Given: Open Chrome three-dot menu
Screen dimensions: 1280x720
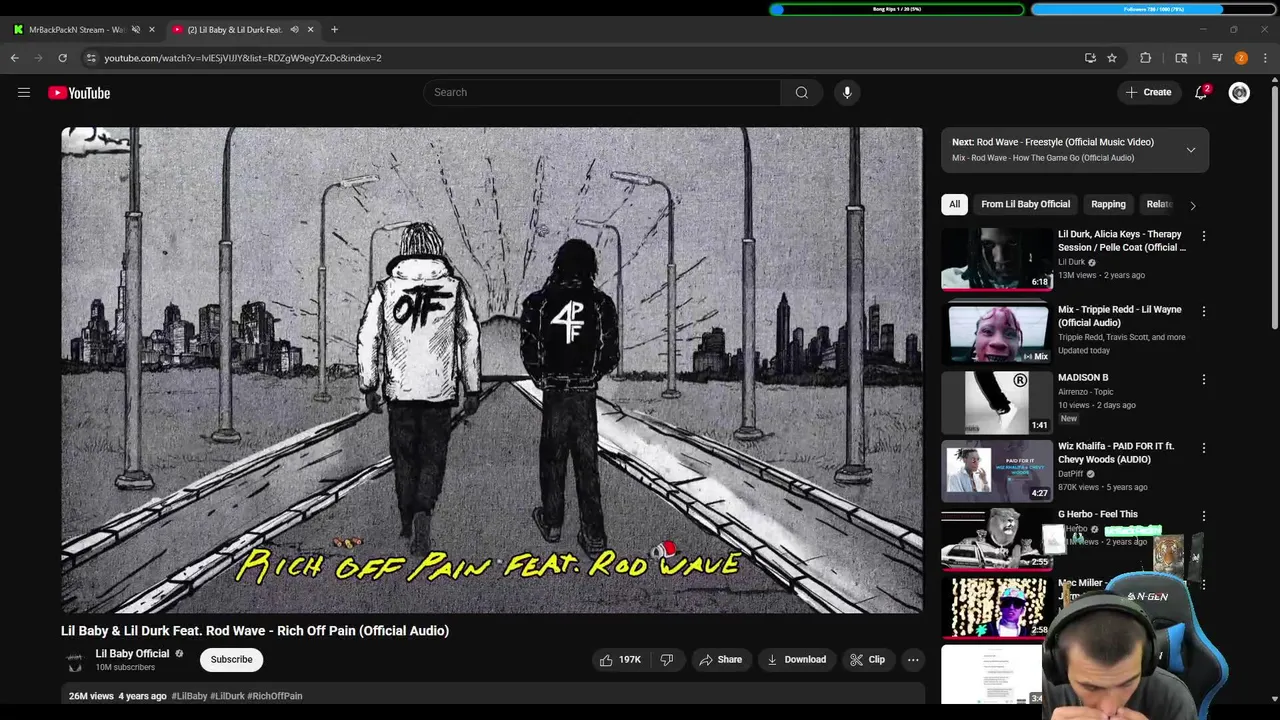Looking at the screenshot, I should pyautogui.click(x=1265, y=58).
